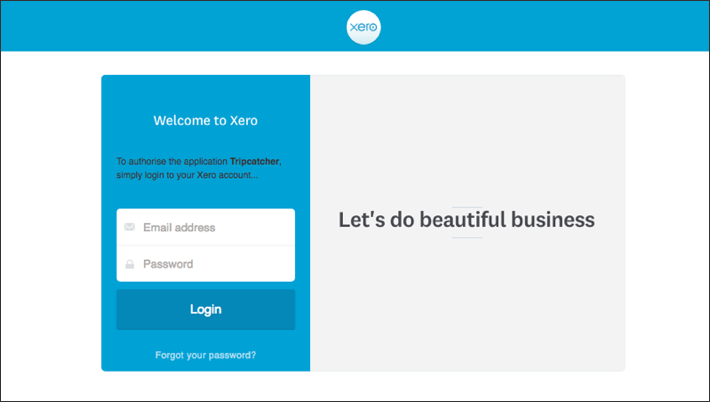Click the padlock icon in password field
Screen dimensions: 710x402
[x=130, y=264]
